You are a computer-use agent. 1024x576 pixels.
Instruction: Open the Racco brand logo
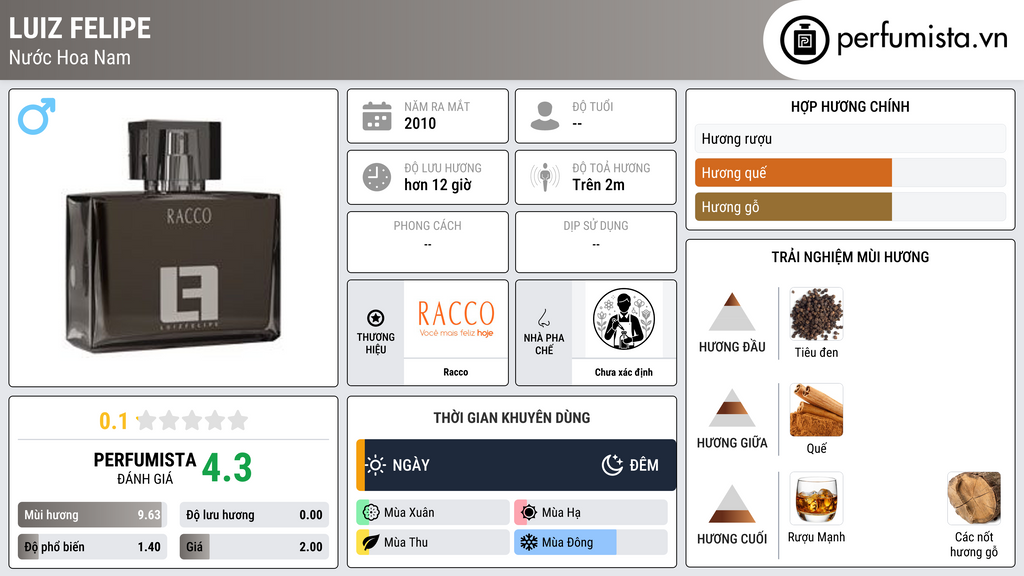coord(456,319)
